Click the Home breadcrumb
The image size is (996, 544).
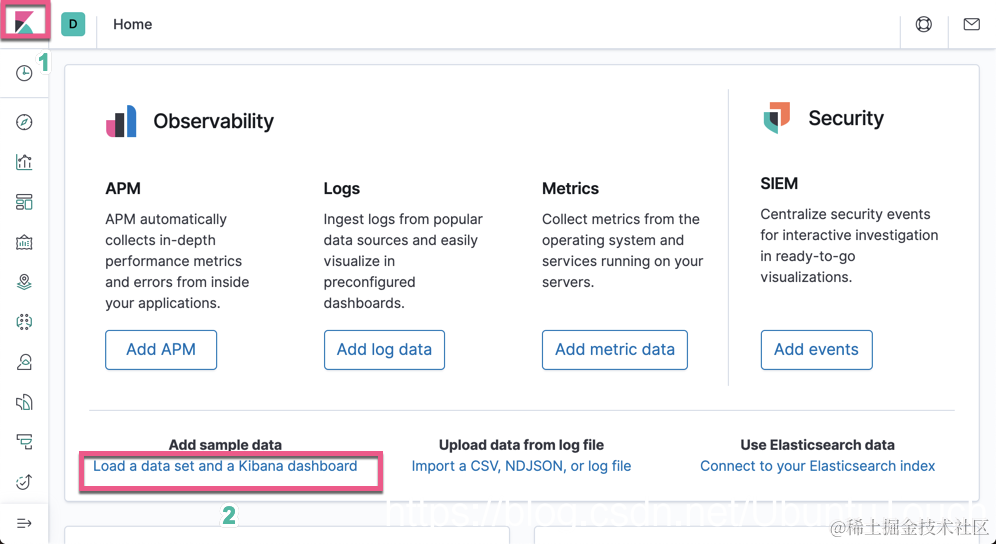(133, 24)
